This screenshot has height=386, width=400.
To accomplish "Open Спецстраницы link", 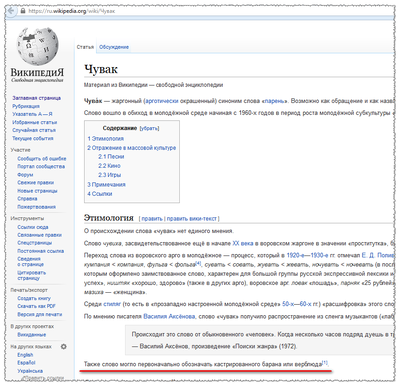I will click(35, 243).
